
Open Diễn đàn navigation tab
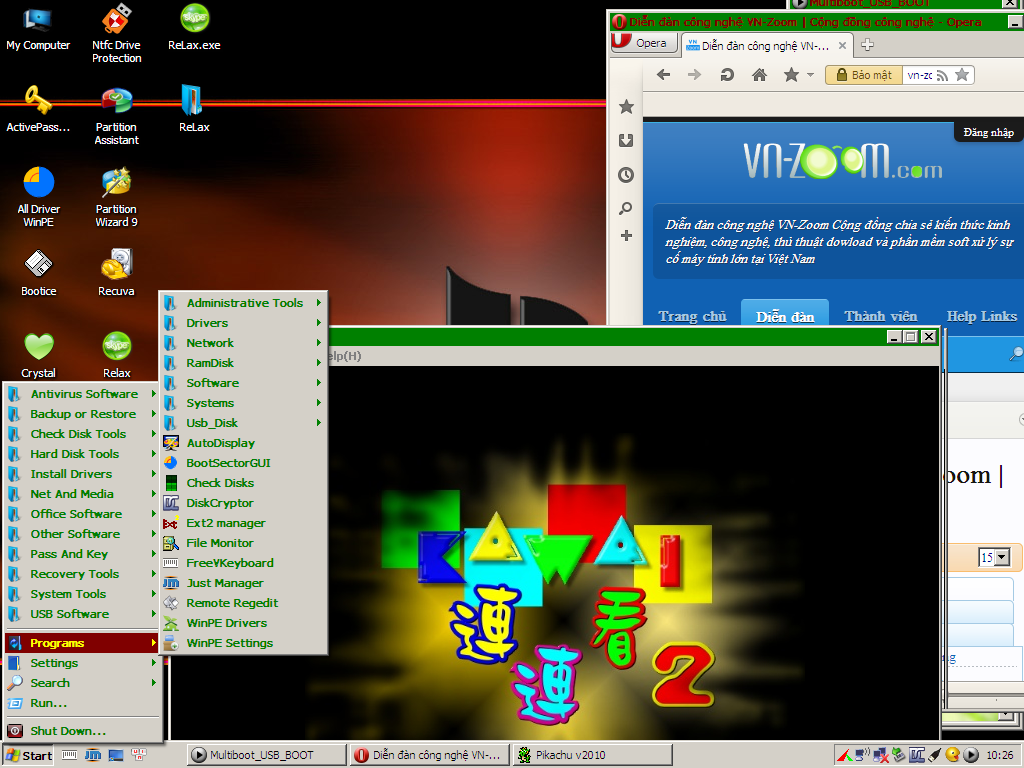coord(785,313)
